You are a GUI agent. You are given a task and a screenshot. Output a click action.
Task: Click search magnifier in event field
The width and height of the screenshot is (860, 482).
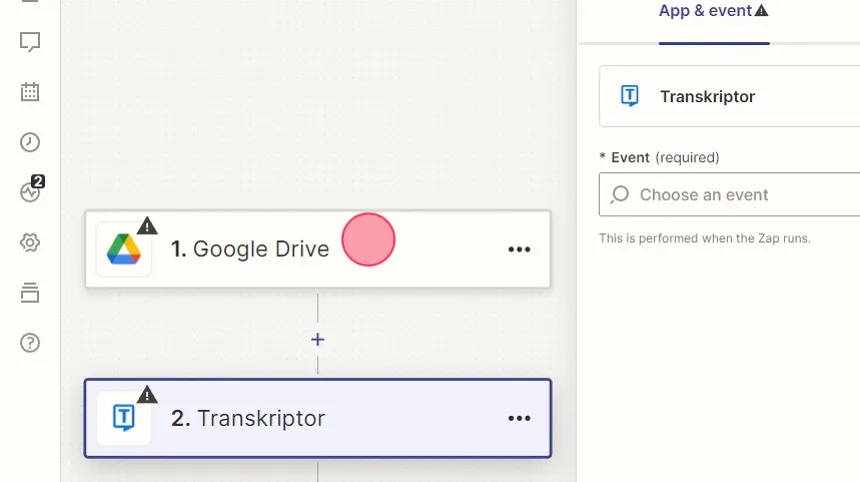click(620, 194)
